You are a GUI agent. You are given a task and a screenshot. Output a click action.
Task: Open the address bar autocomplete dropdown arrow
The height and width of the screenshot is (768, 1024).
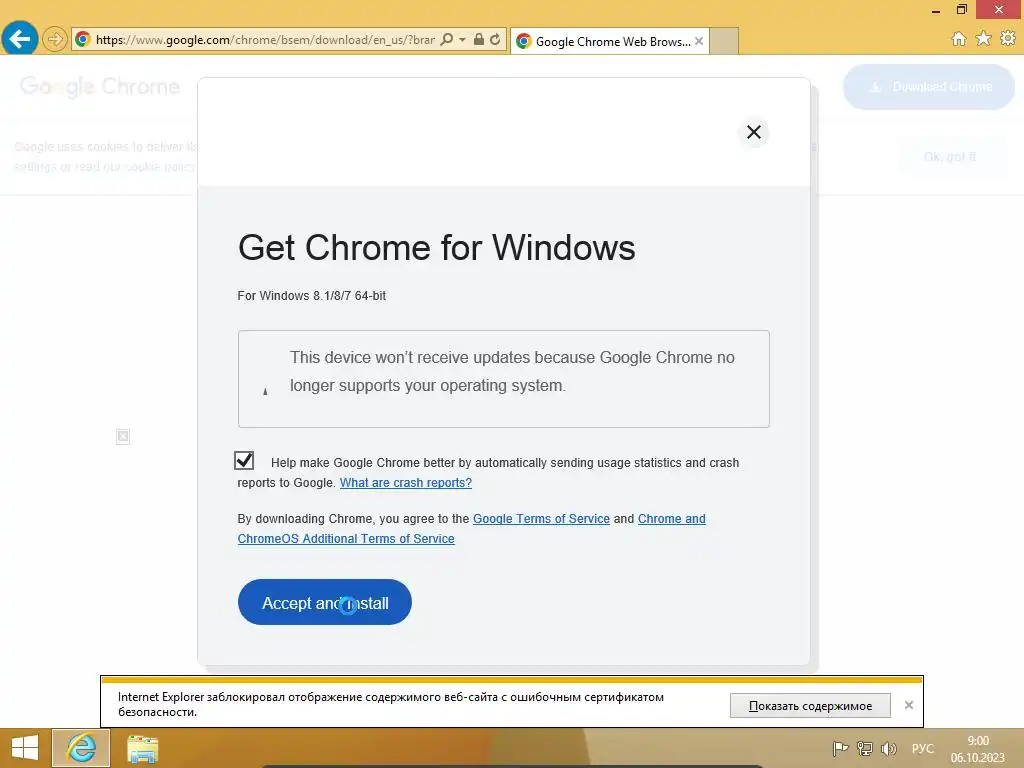[462, 40]
